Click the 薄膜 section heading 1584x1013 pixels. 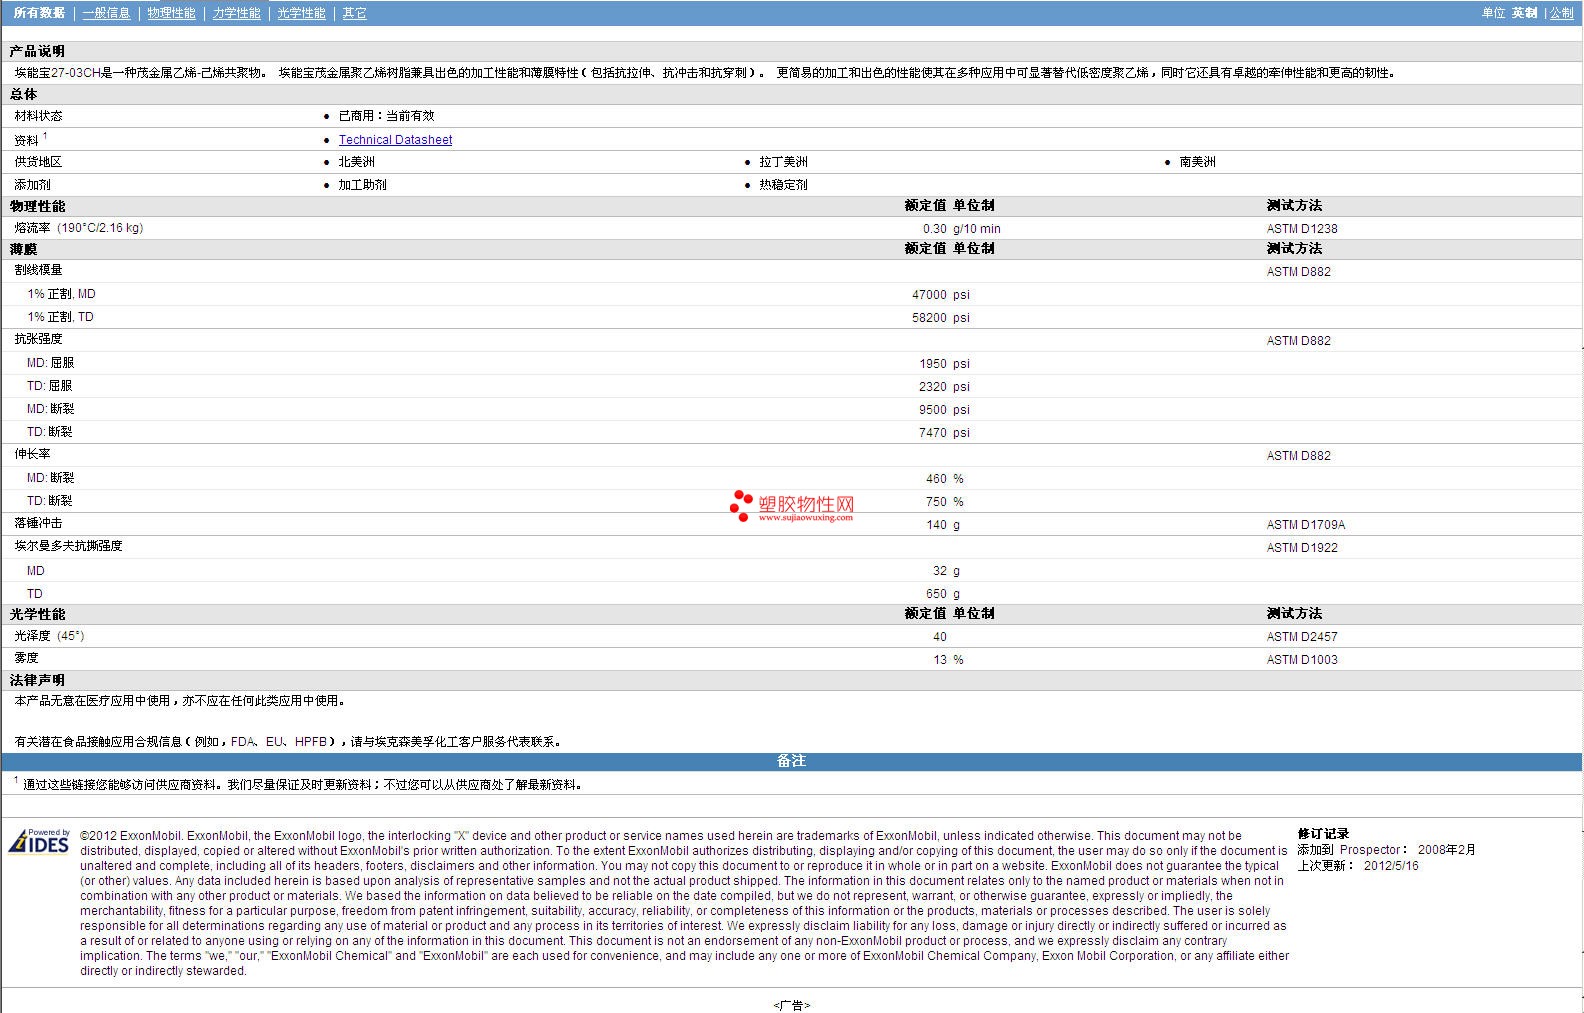pos(23,249)
